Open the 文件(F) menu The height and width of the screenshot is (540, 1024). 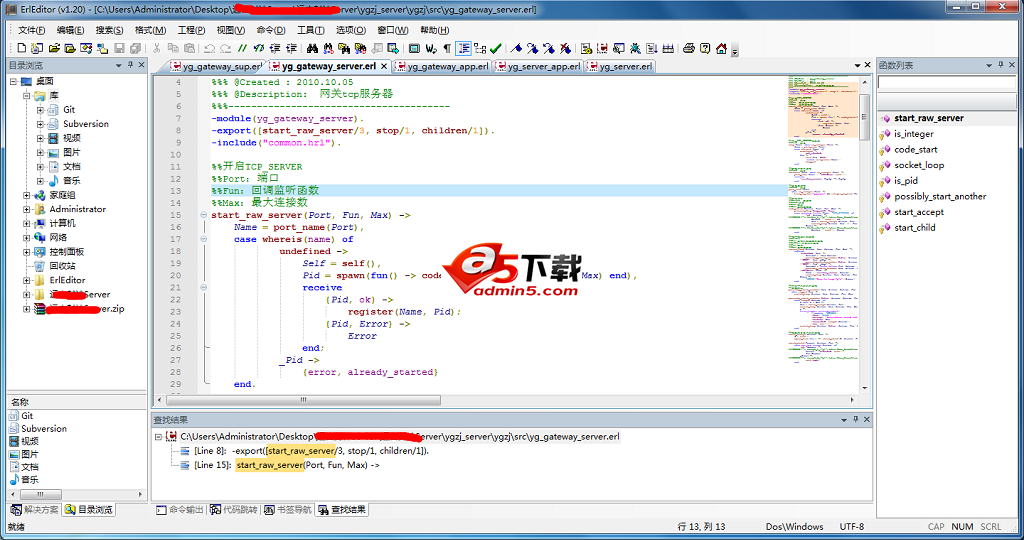coord(31,30)
